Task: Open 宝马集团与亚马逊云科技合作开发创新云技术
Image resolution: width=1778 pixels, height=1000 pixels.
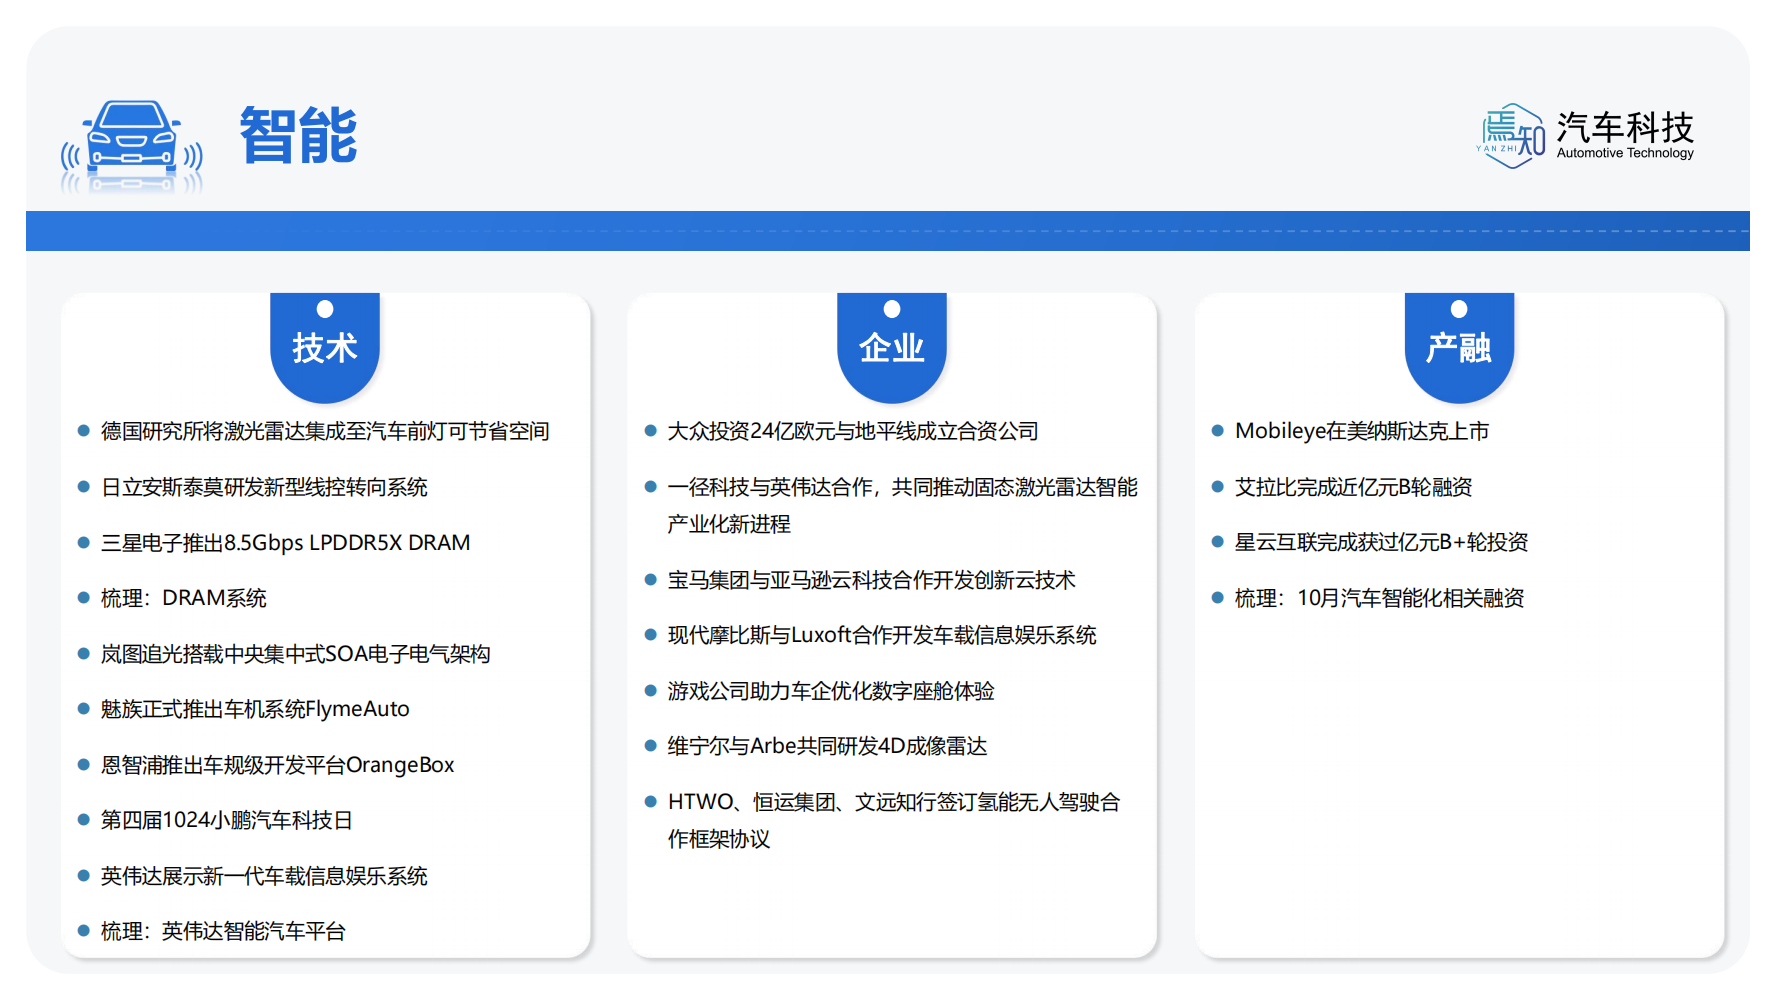Action: (872, 580)
